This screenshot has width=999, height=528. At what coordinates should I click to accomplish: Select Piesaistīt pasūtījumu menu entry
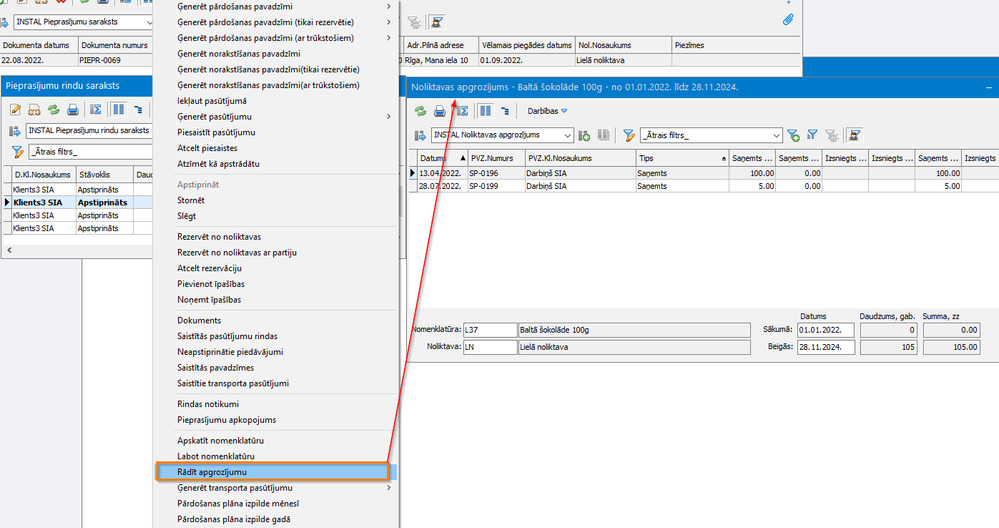(x=216, y=132)
